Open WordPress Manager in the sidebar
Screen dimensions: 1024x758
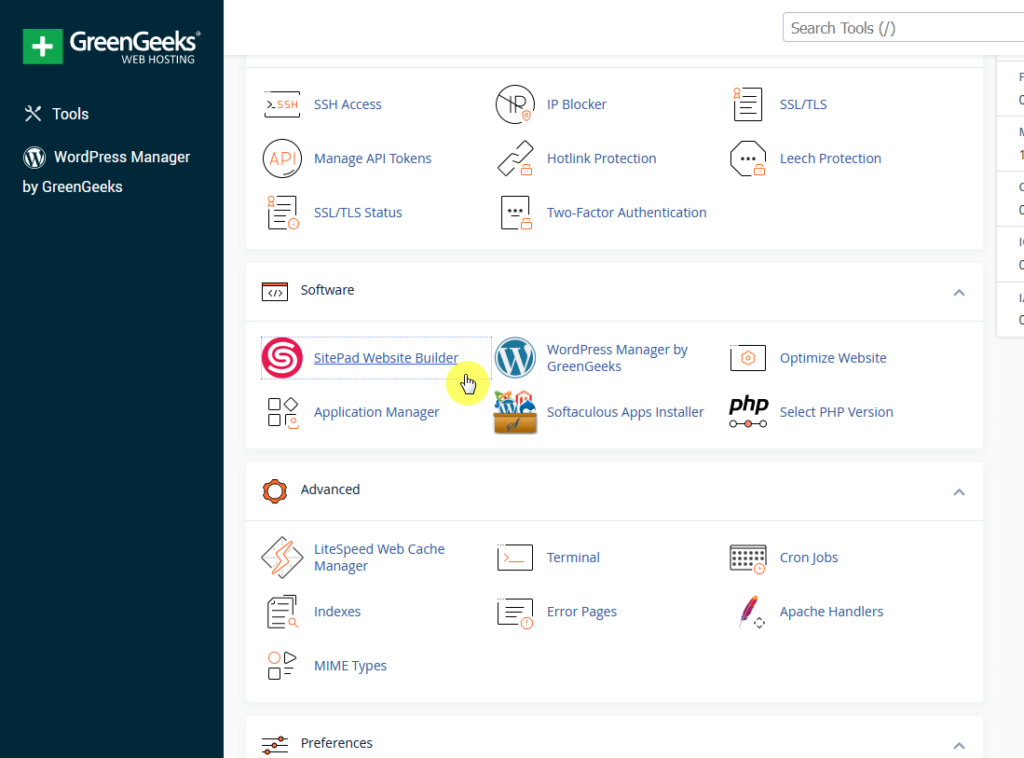point(106,172)
